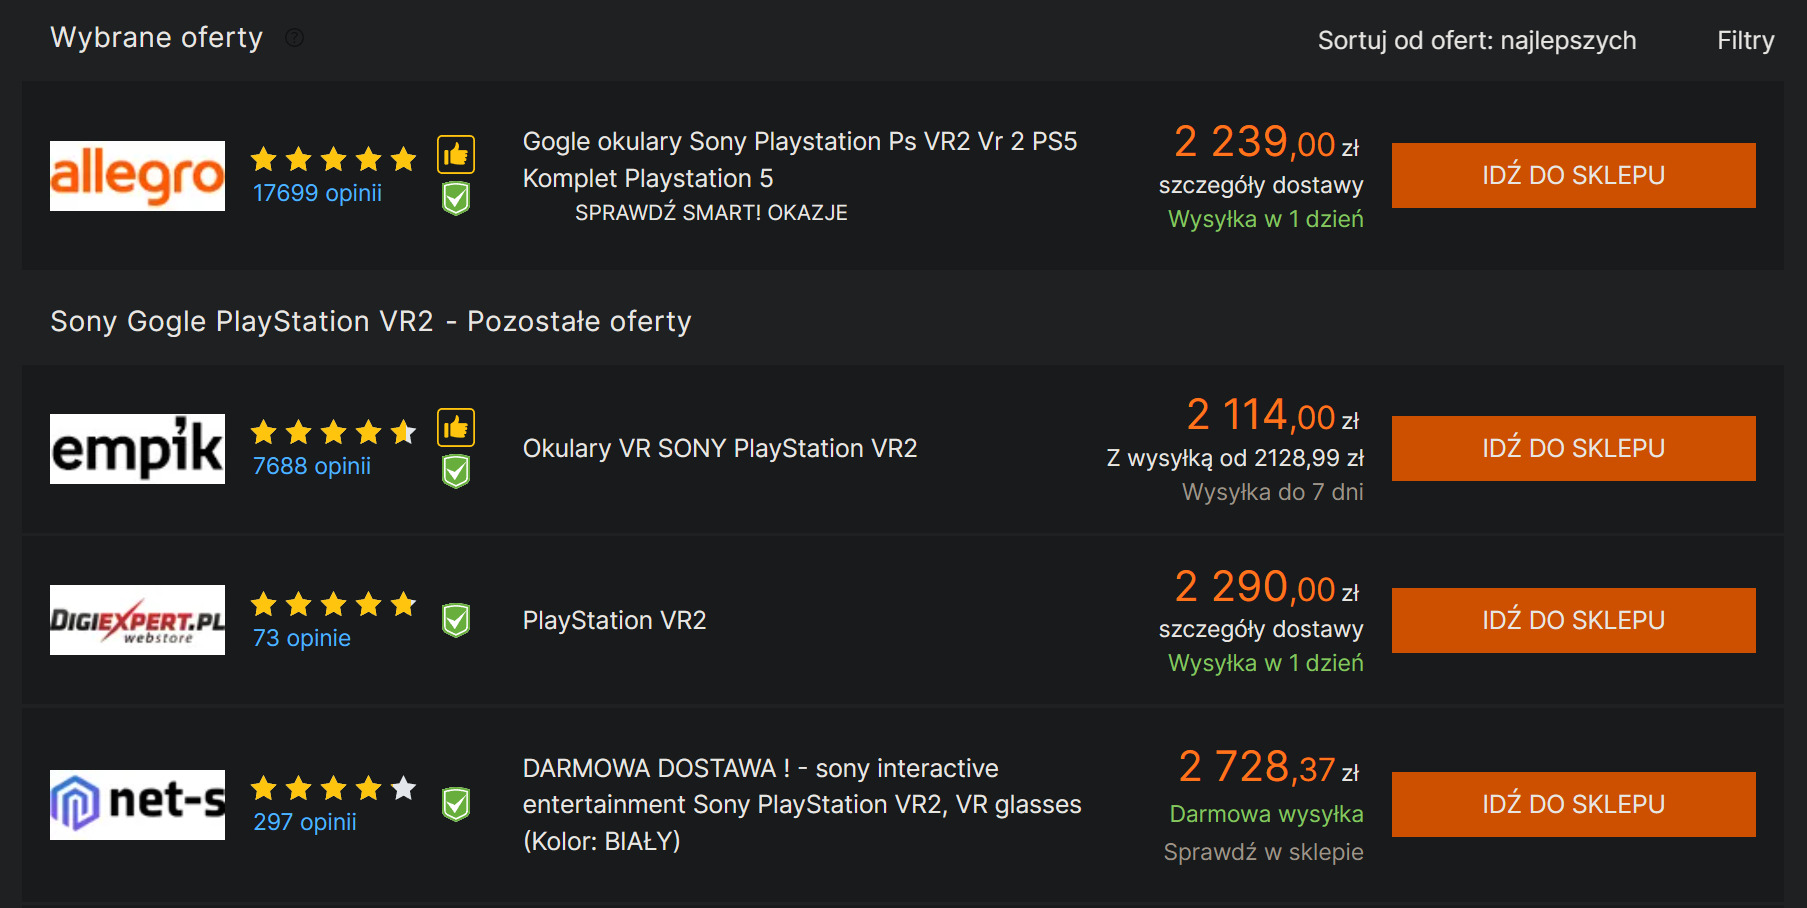The image size is (1807, 908).
Task: Open the sort by najlepszych dropdown
Action: point(1476,41)
